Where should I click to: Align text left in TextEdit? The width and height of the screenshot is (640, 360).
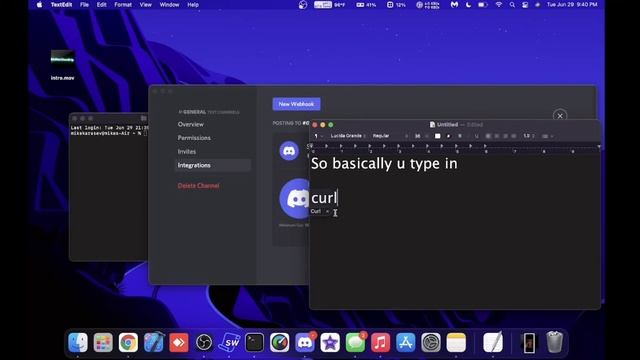pos(488,136)
